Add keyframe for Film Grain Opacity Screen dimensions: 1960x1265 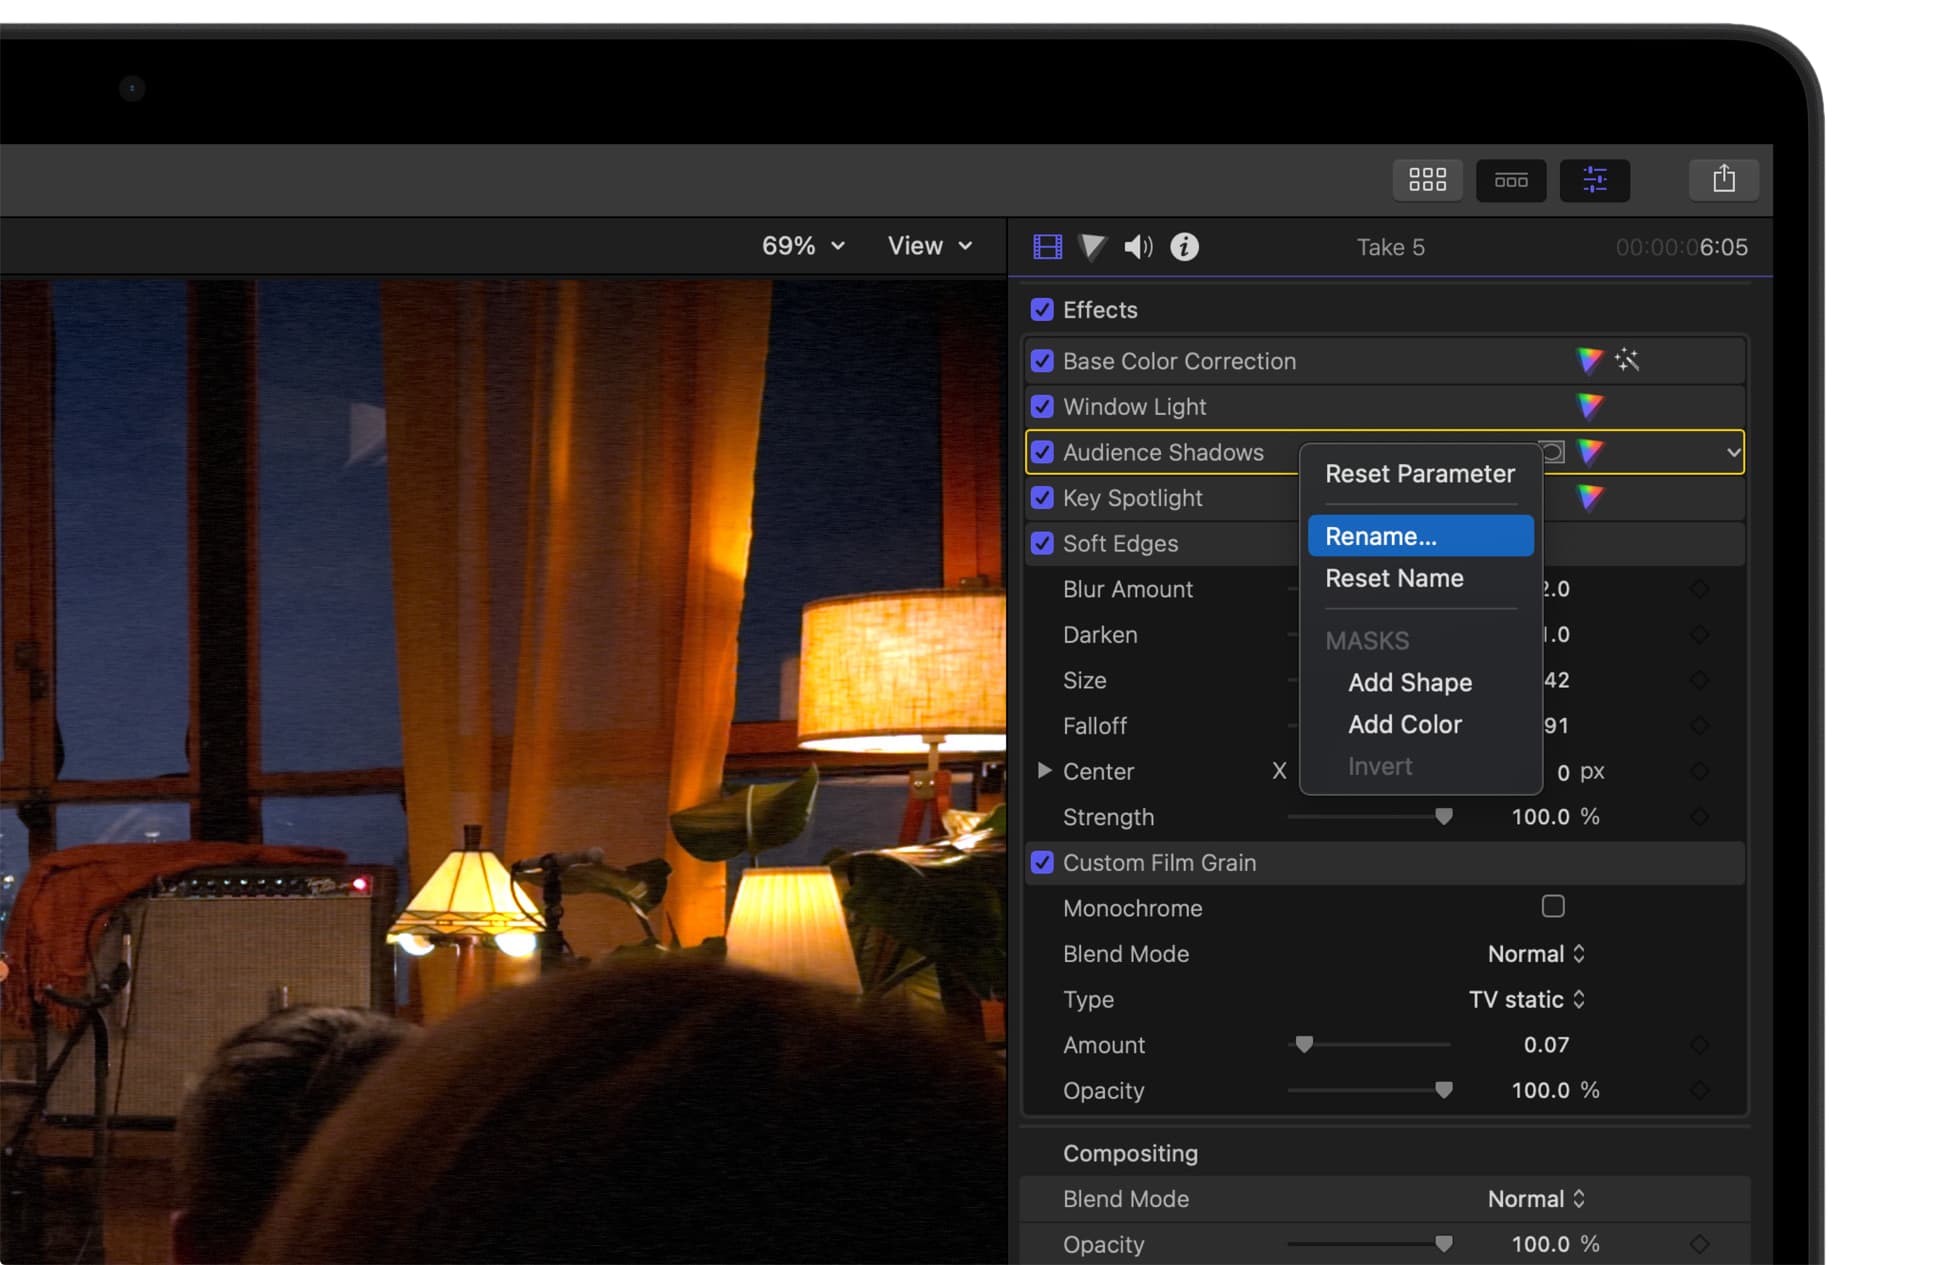[x=1699, y=1090]
